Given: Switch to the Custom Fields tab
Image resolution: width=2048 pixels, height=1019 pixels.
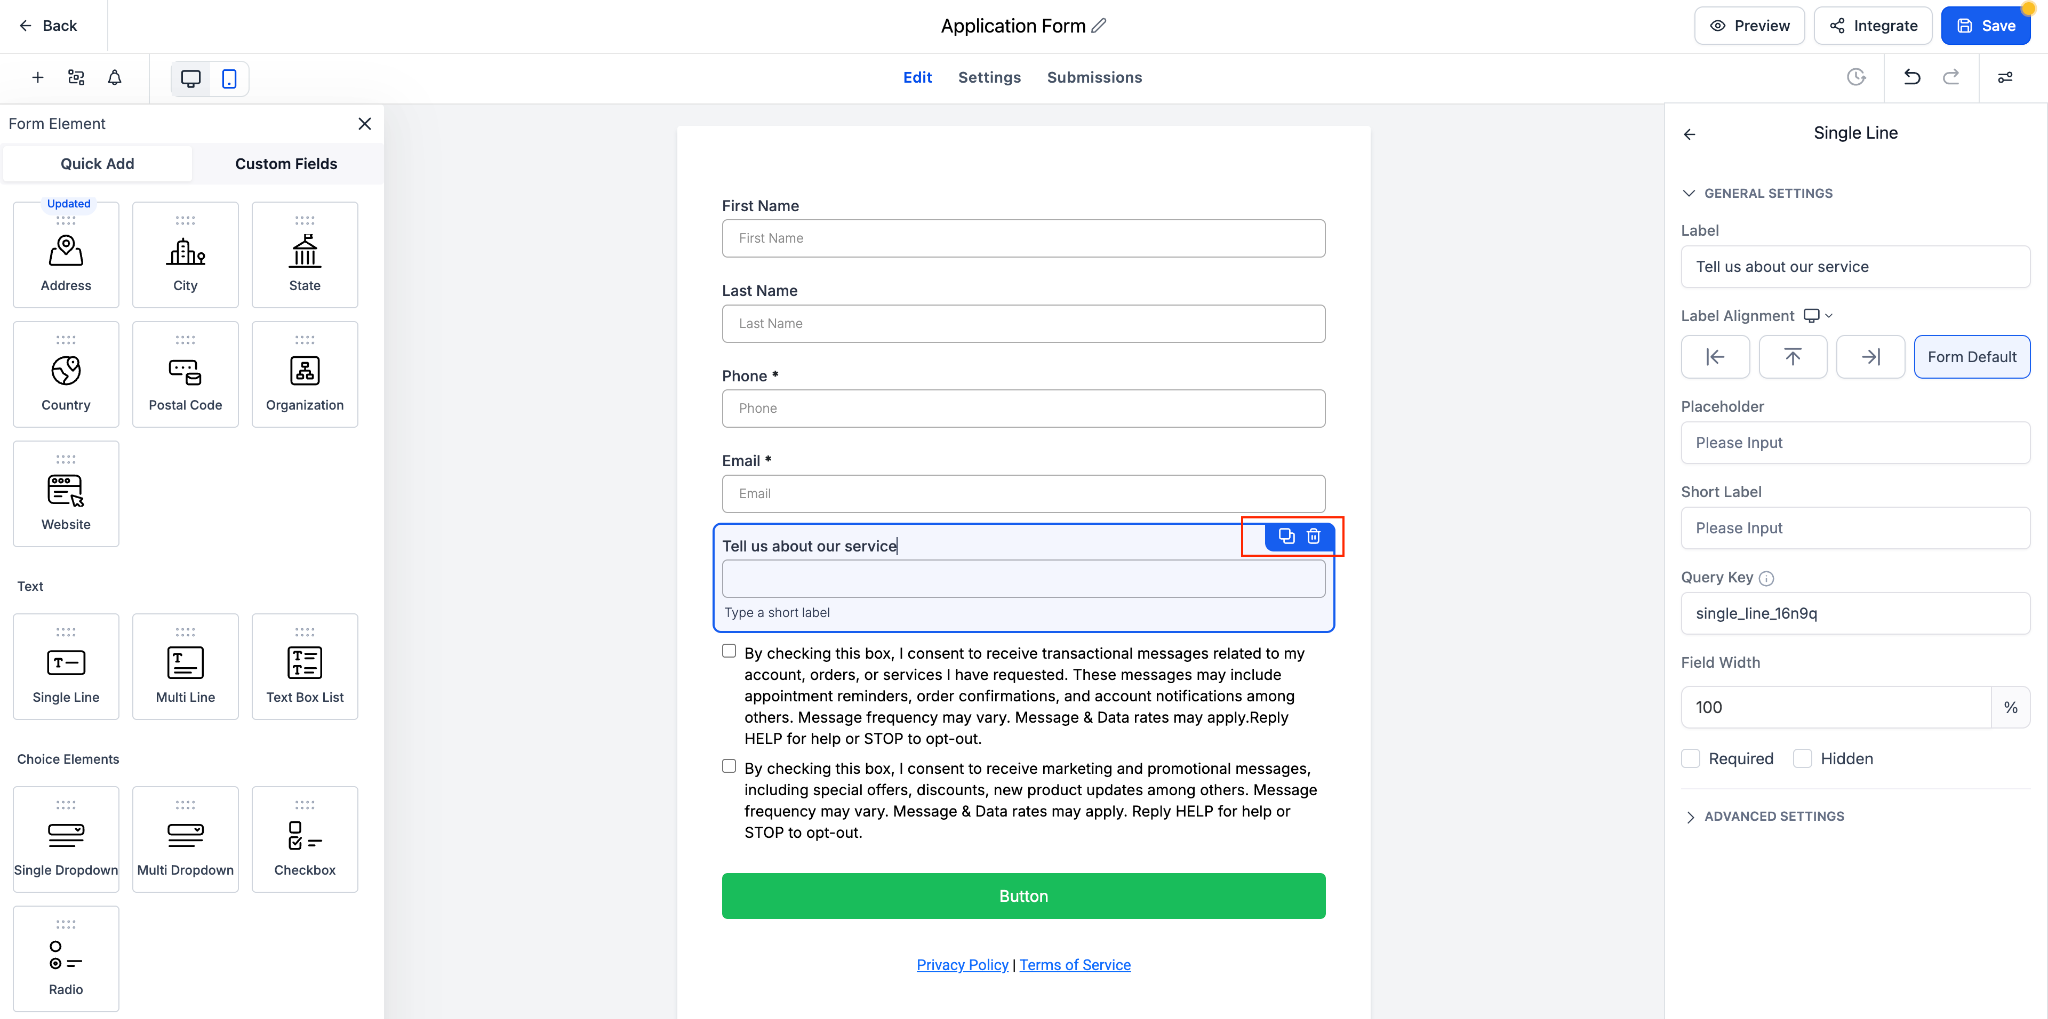Looking at the screenshot, I should (x=286, y=164).
